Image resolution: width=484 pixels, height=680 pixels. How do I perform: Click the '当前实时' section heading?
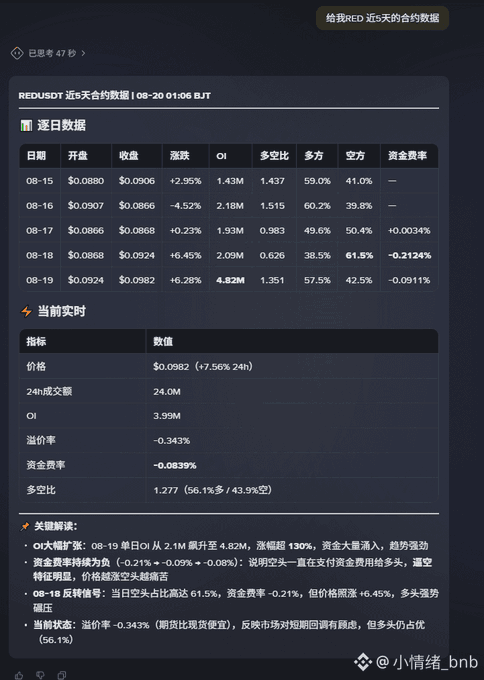click(x=62, y=311)
